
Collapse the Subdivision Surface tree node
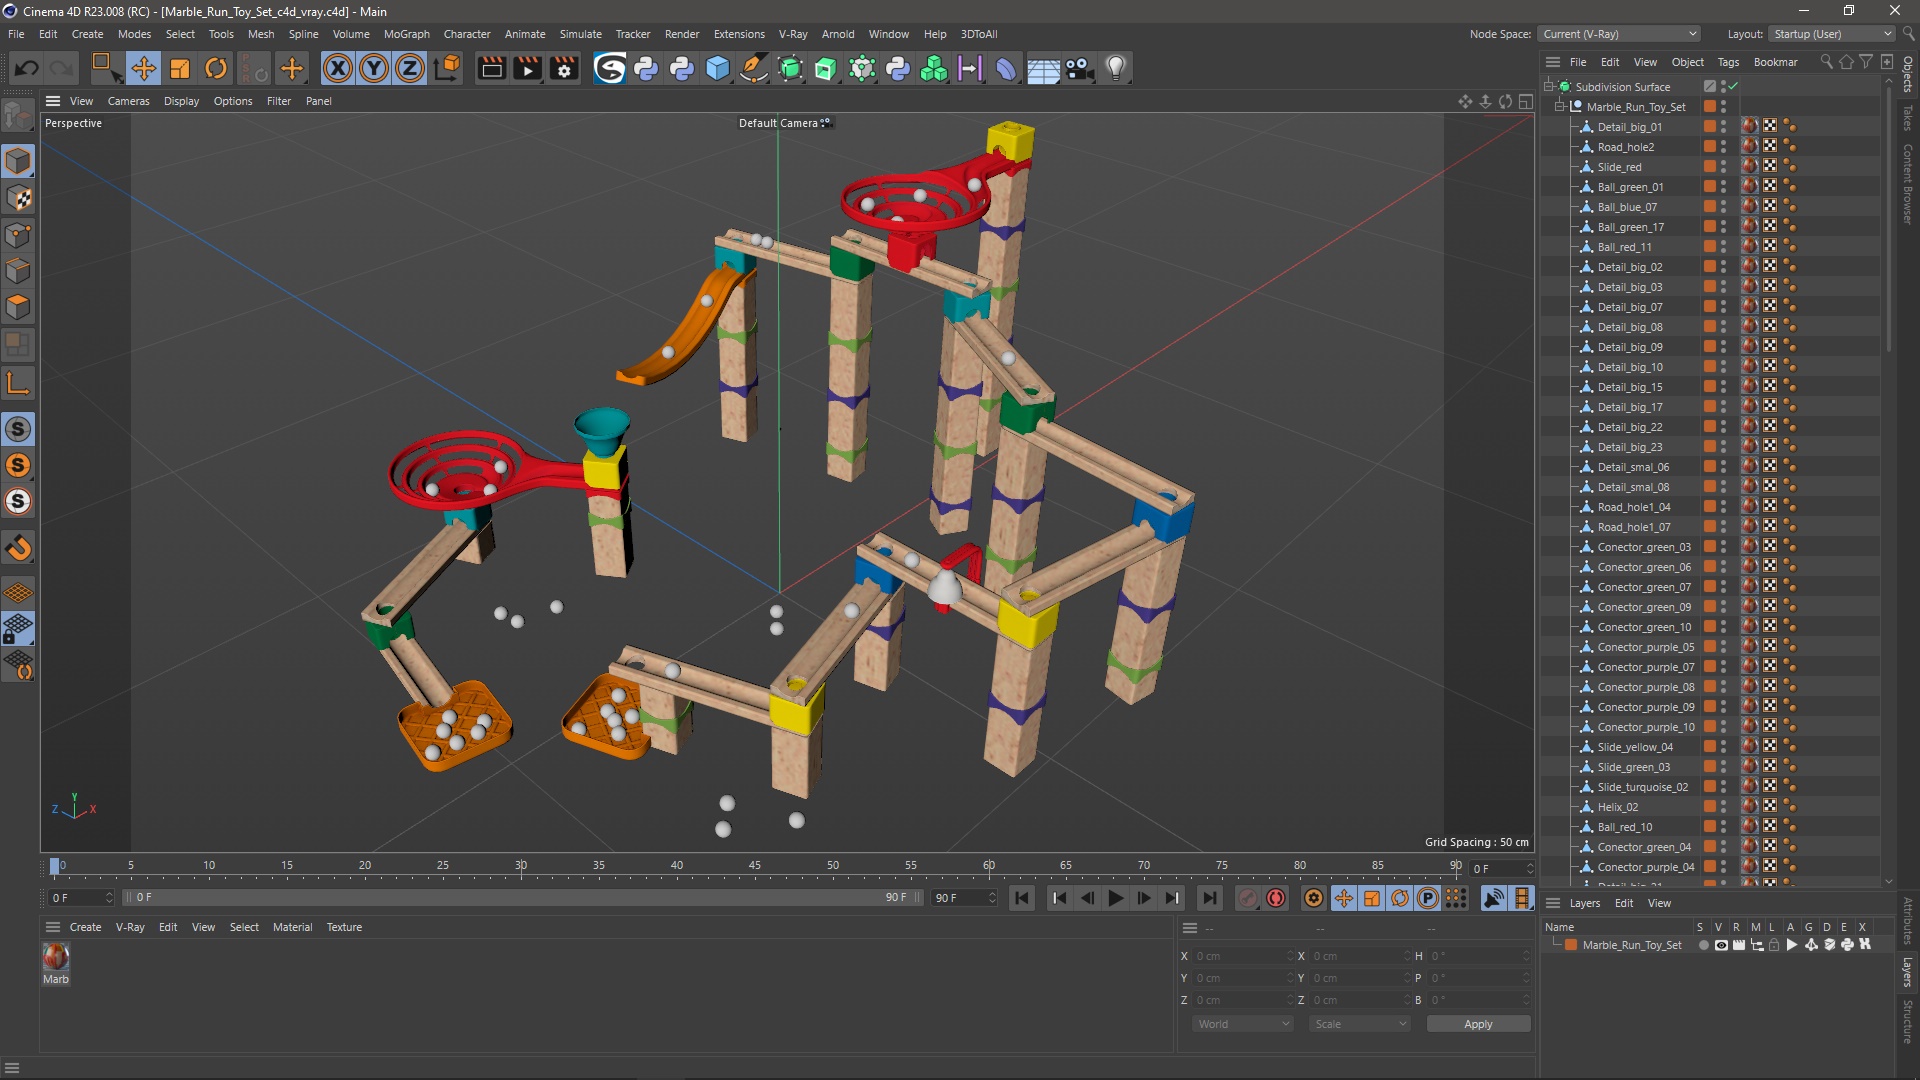[1548, 87]
